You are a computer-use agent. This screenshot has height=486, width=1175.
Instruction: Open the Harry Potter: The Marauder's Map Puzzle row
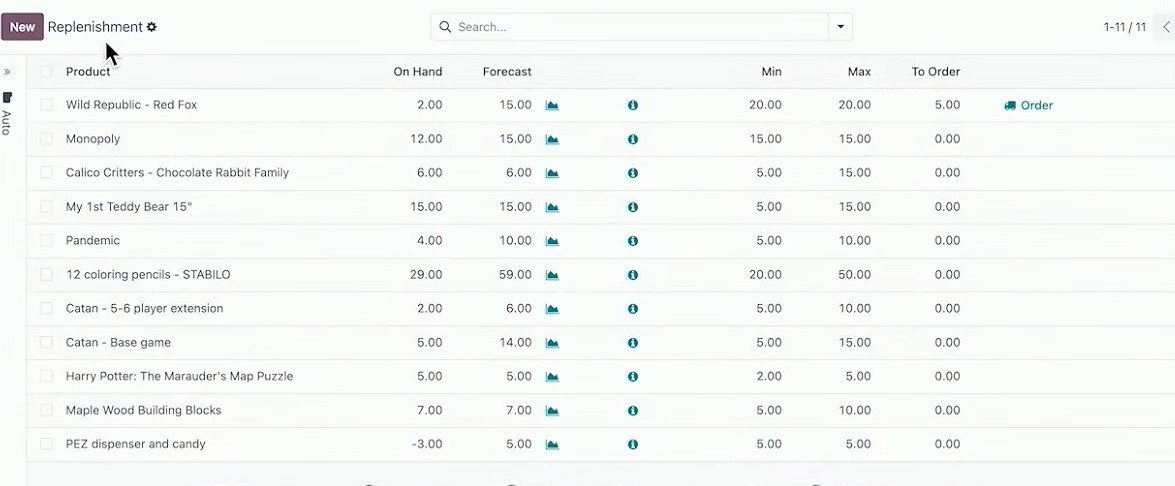(179, 376)
